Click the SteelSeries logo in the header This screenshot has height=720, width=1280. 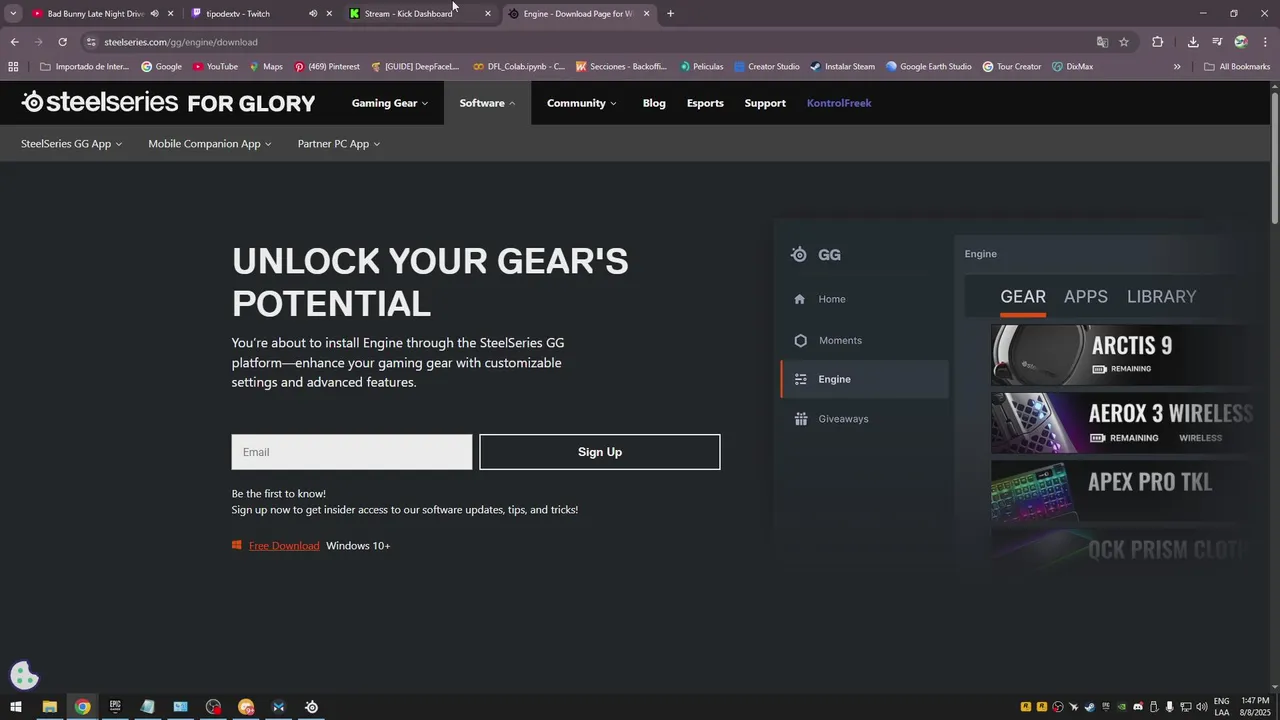pyautogui.click(x=168, y=102)
